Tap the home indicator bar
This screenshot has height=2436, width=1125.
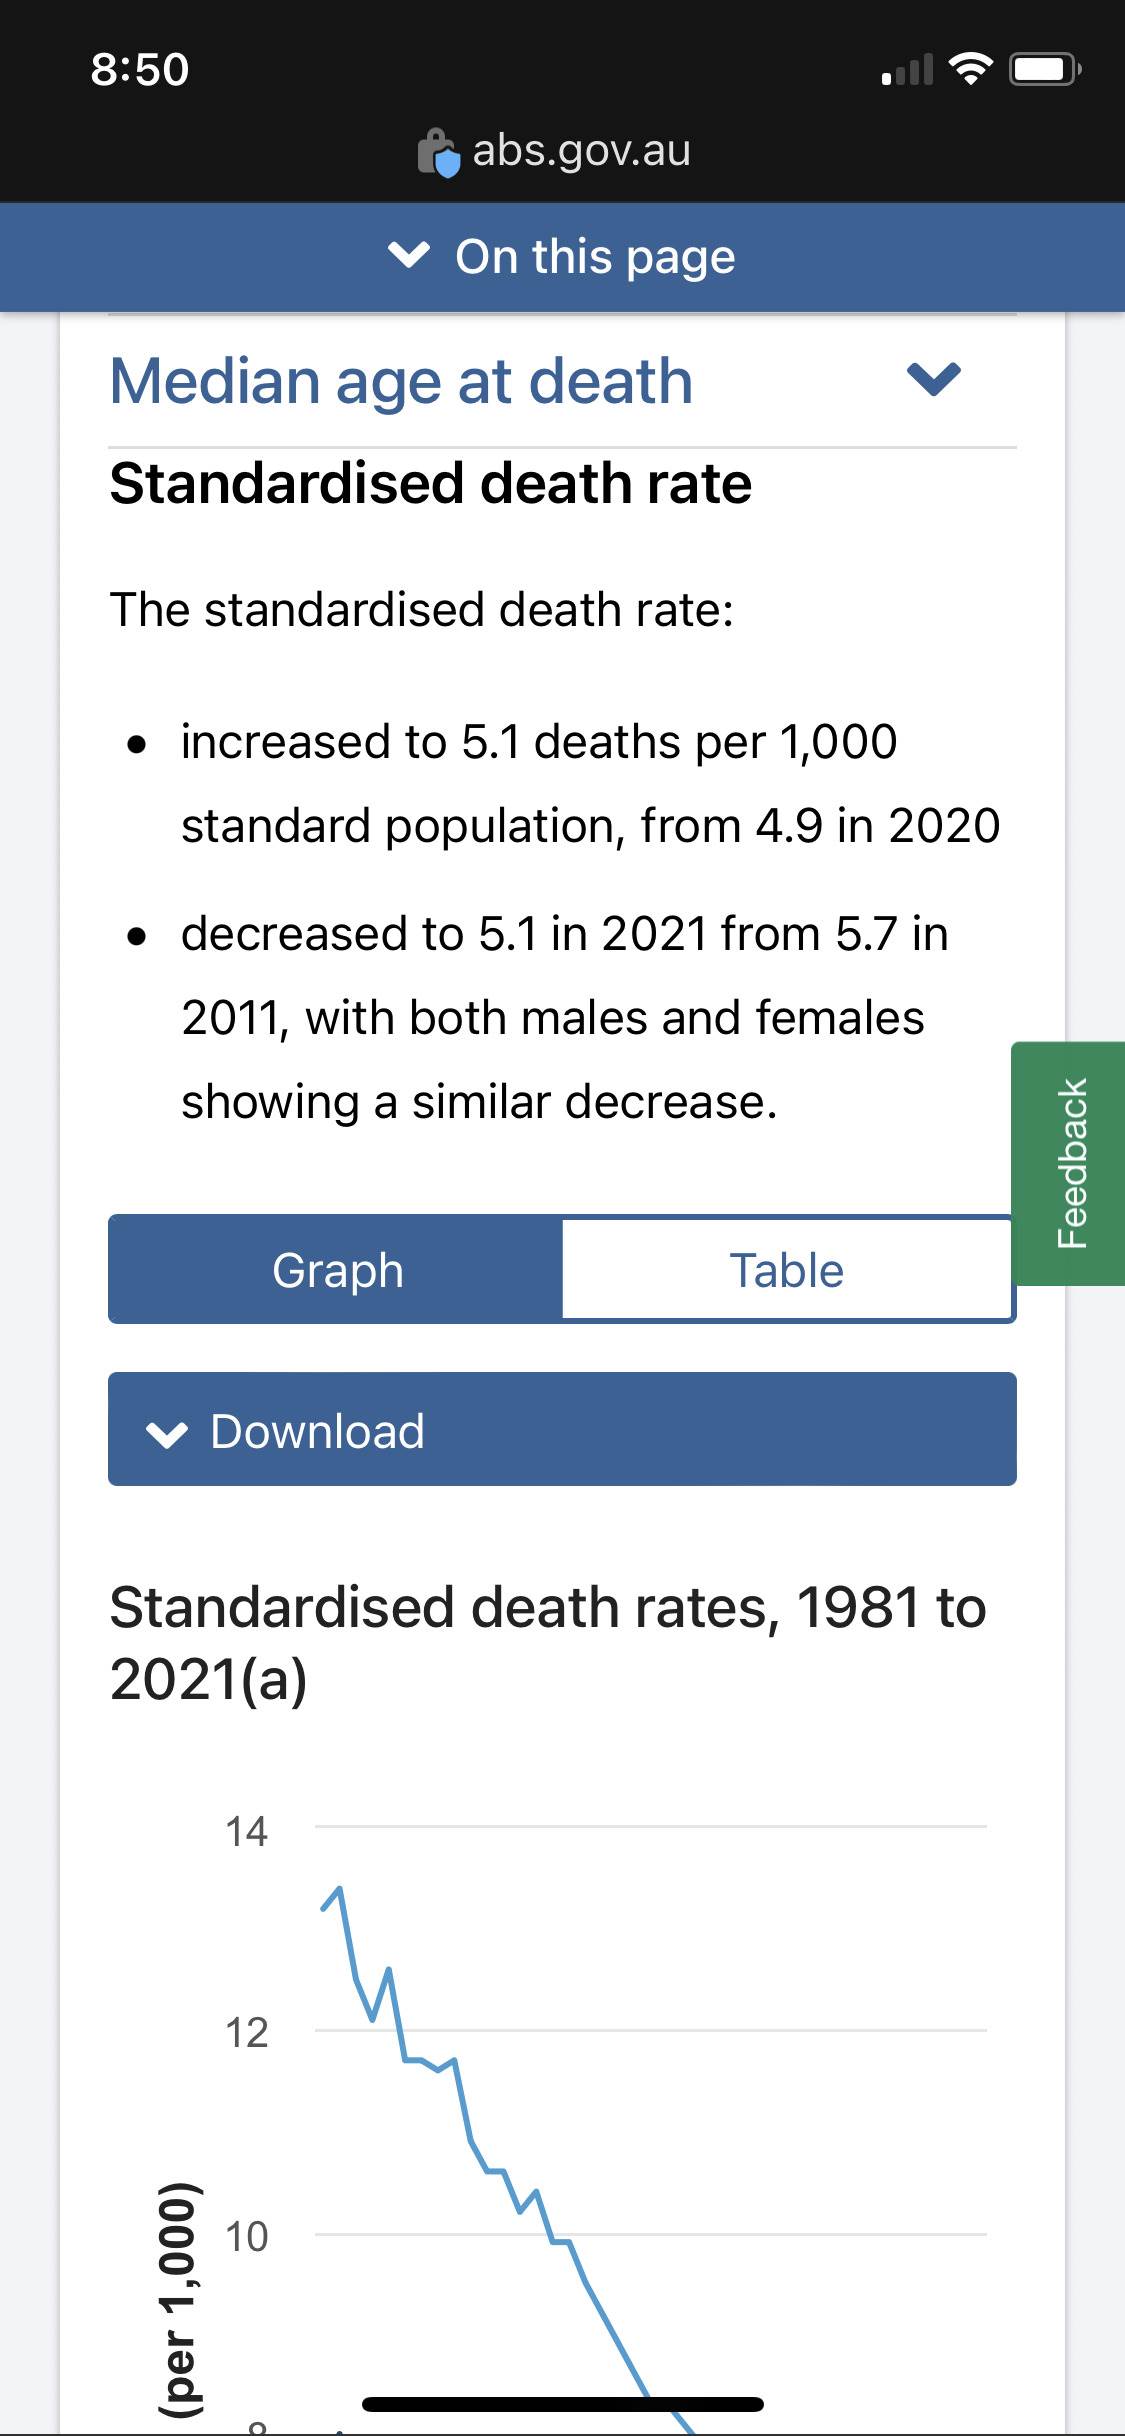tap(563, 2404)
